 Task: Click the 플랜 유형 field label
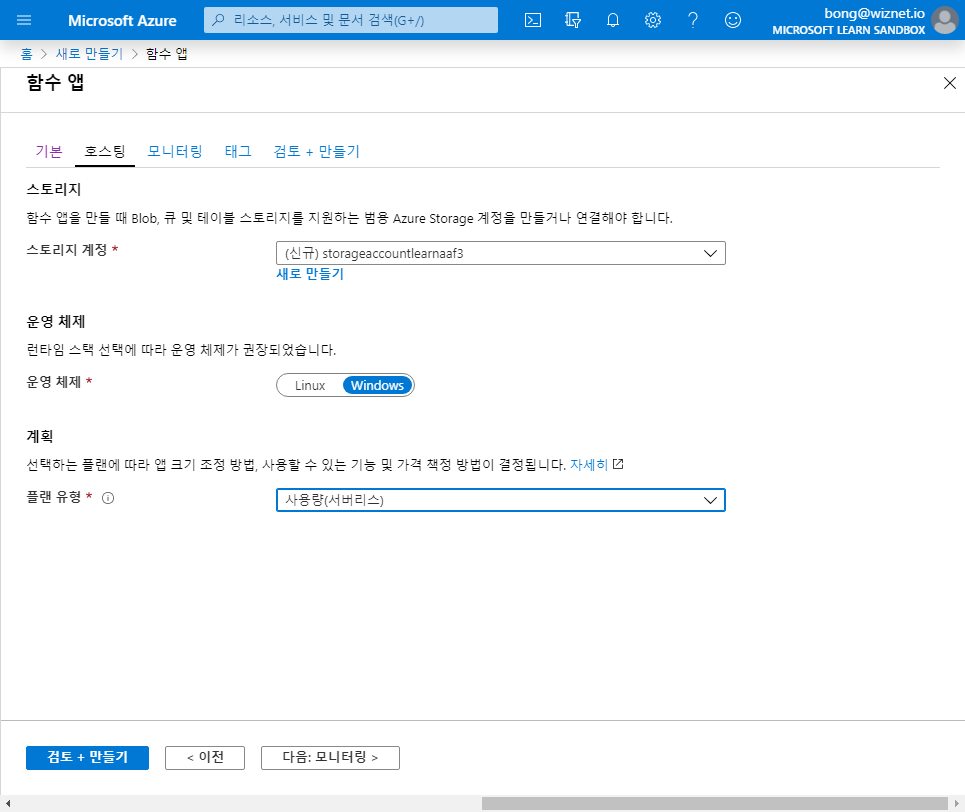[x=54, y=497]
